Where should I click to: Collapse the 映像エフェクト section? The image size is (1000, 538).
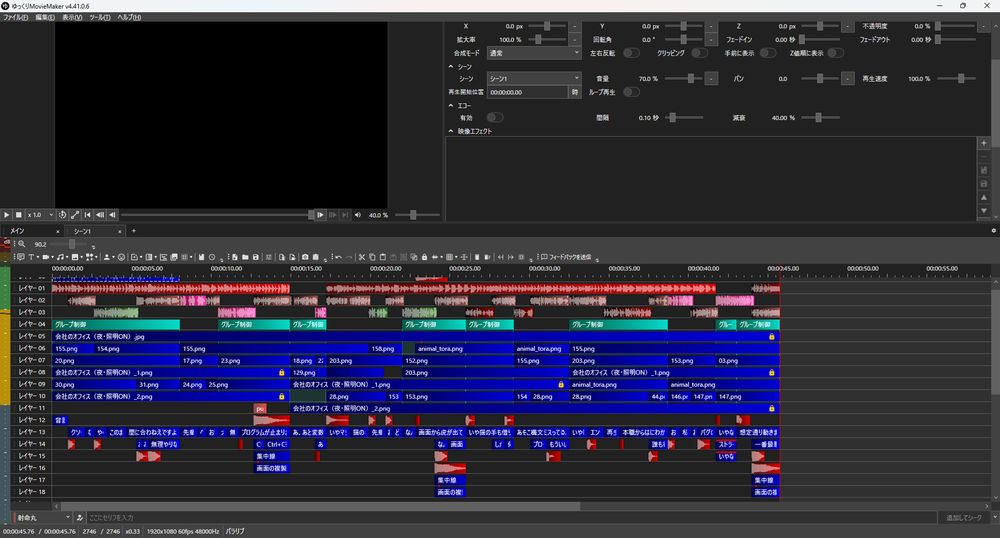tap(451, 131)
